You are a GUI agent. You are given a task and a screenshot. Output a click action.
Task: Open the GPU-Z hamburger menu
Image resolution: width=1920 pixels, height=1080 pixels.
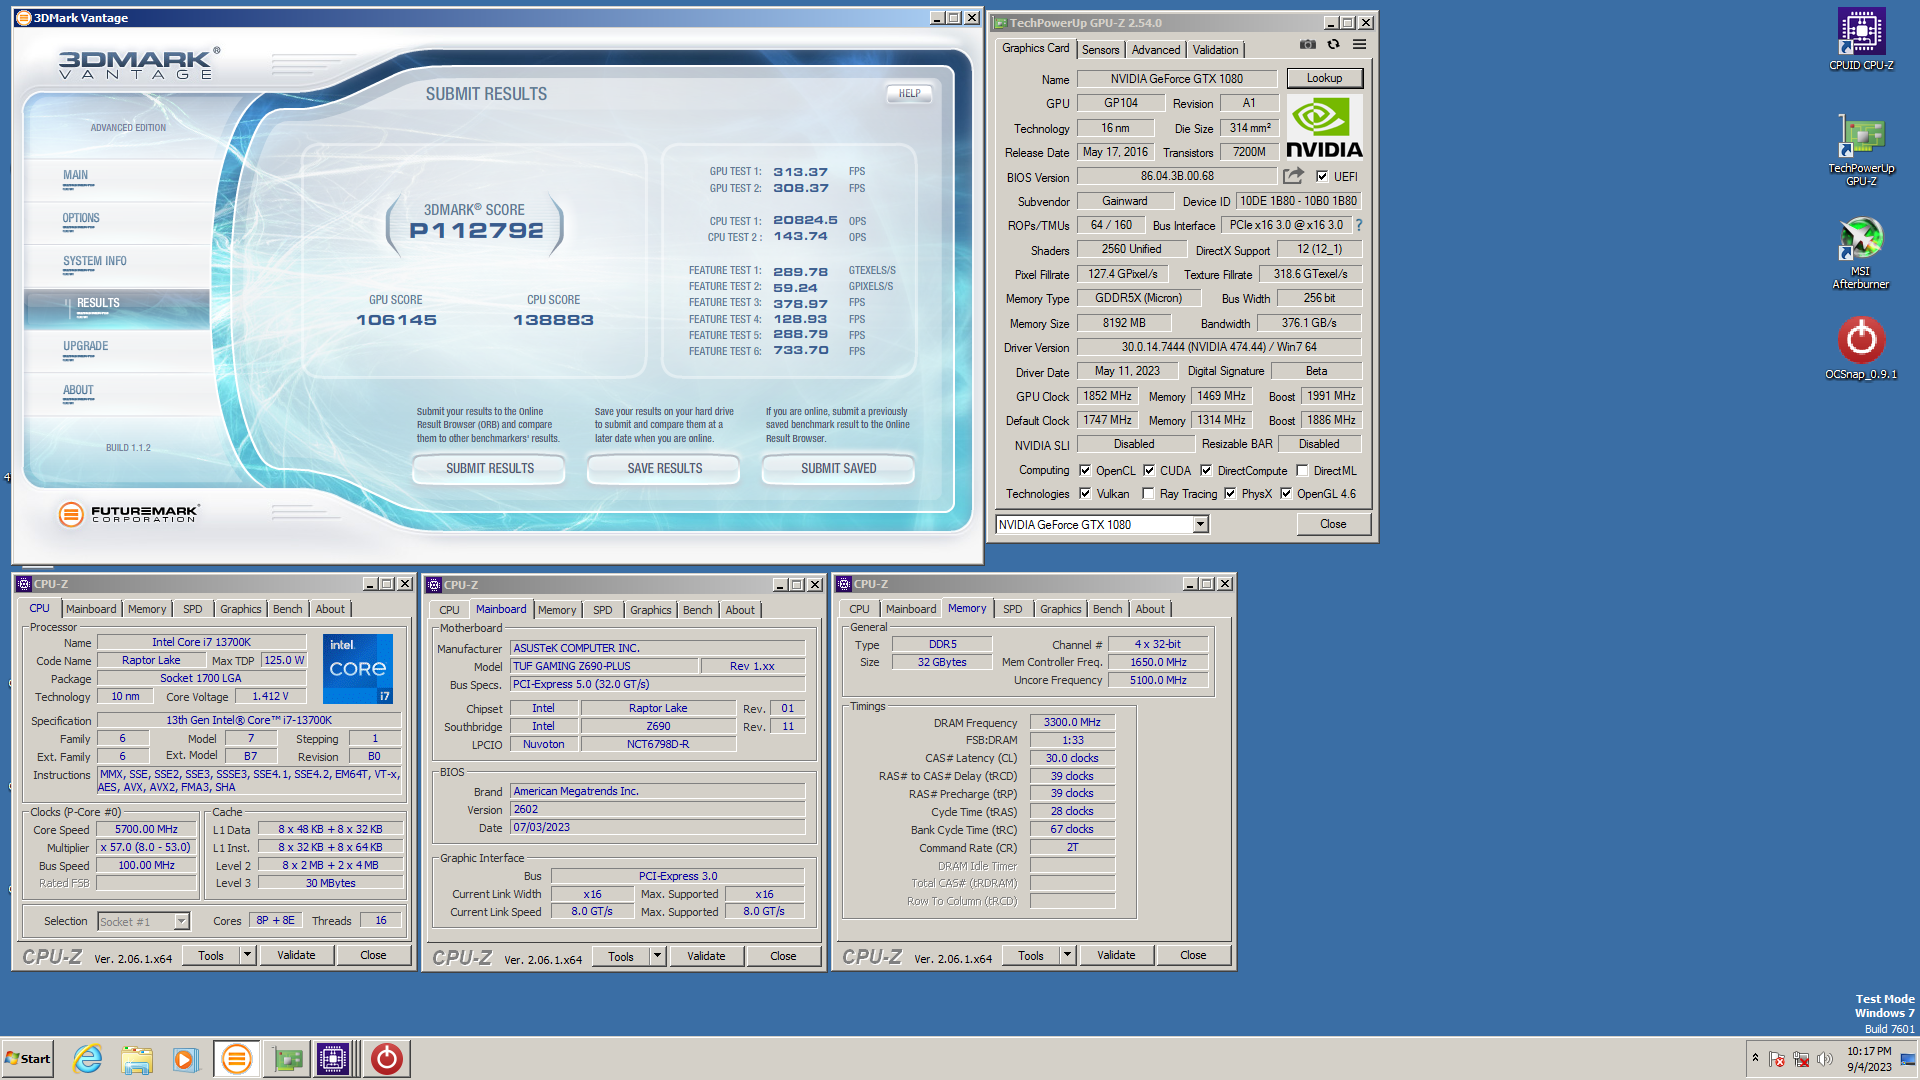pos(1360,45)
